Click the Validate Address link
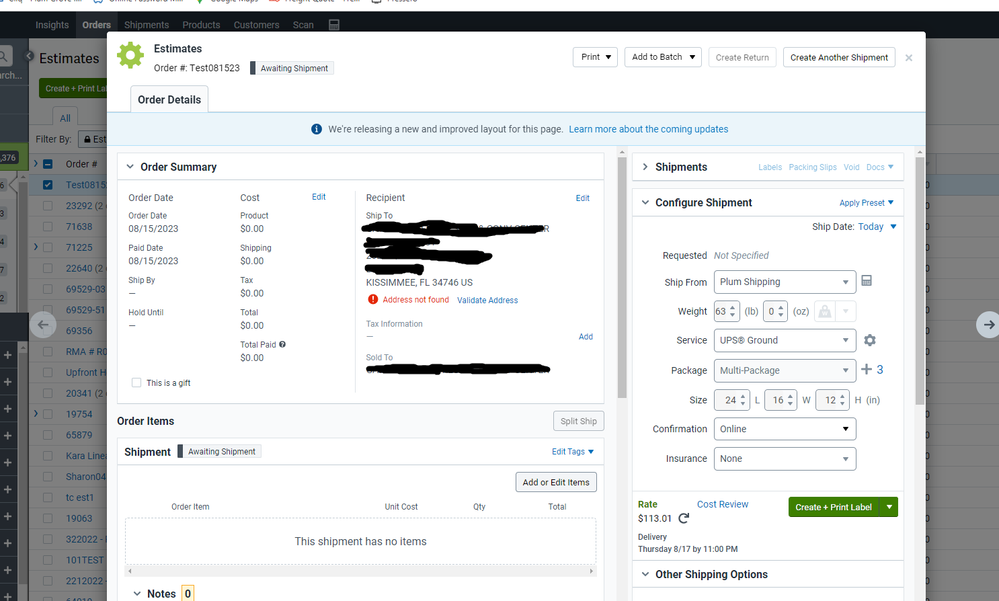The width and height of the screenshot is (999, 601). tap(487, 300)
